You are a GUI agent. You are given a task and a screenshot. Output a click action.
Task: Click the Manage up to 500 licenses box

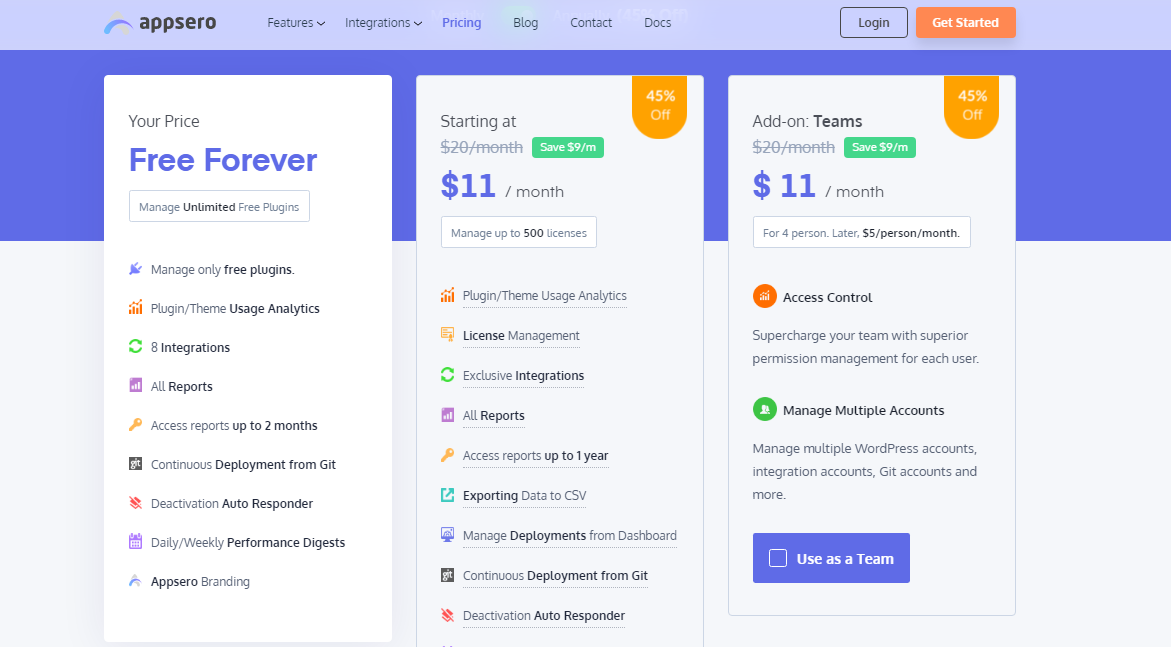[518, 232]
